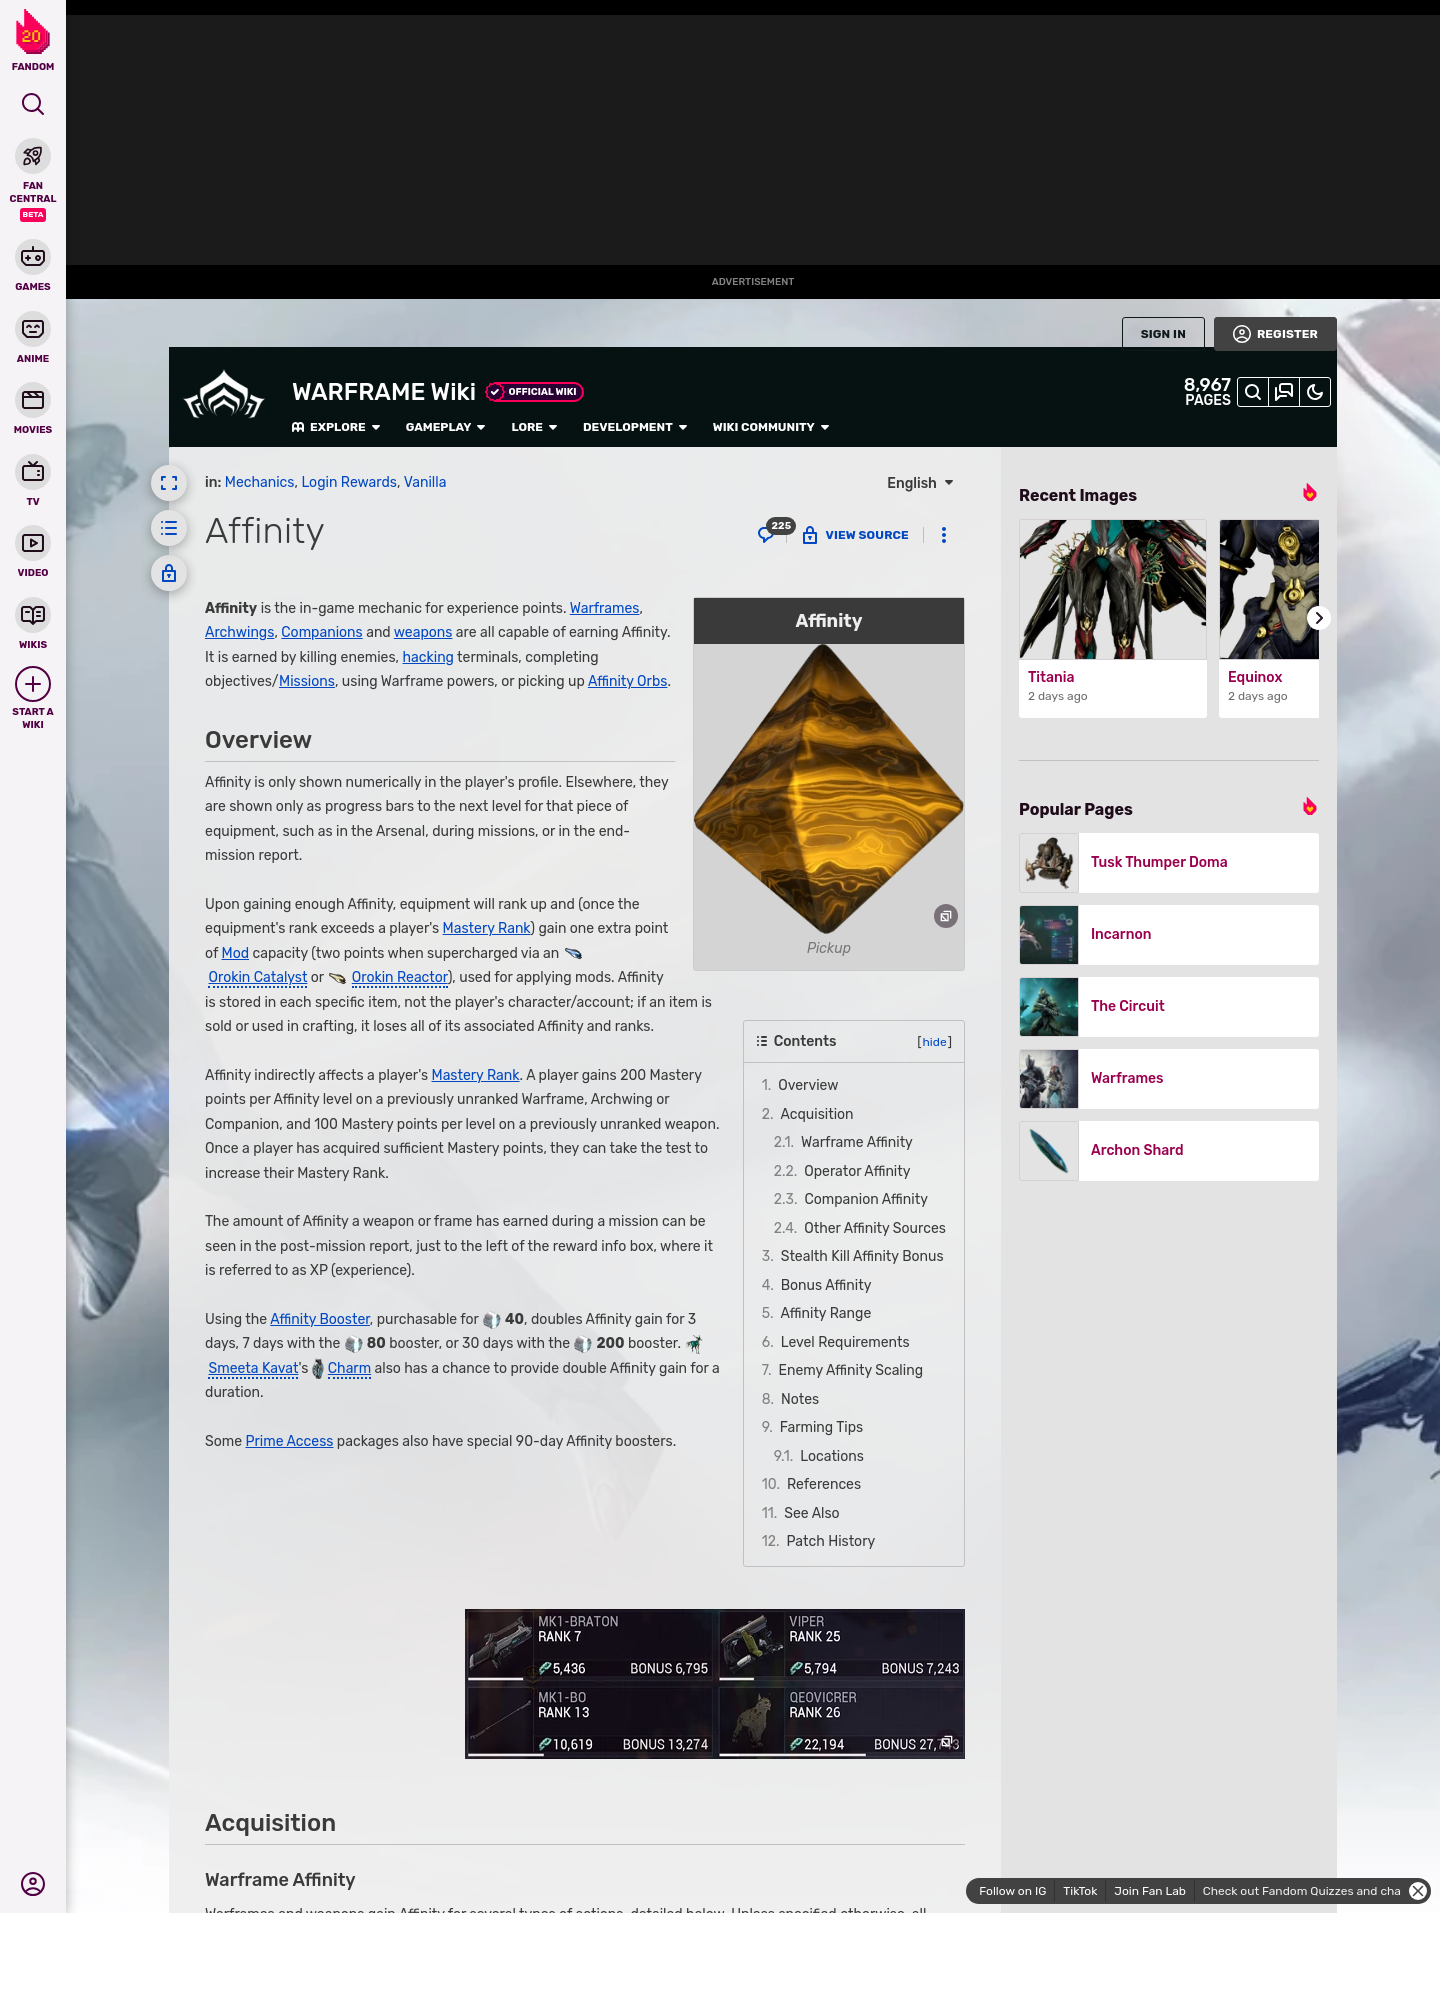Image resolution: width=1440 pixels, height=2000 pixels.
Task: Expand the Wiki Community menu
Action: [x=771, y=427]
